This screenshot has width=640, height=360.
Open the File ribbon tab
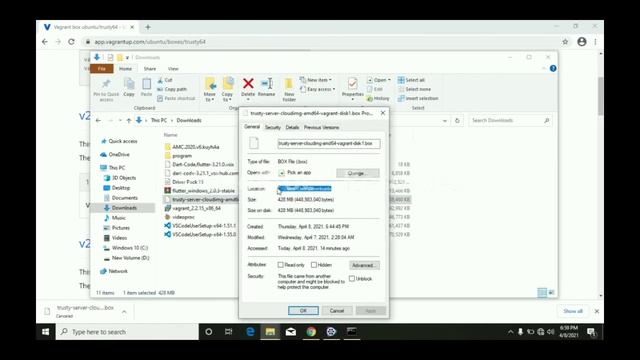click(x=102, y=69)
